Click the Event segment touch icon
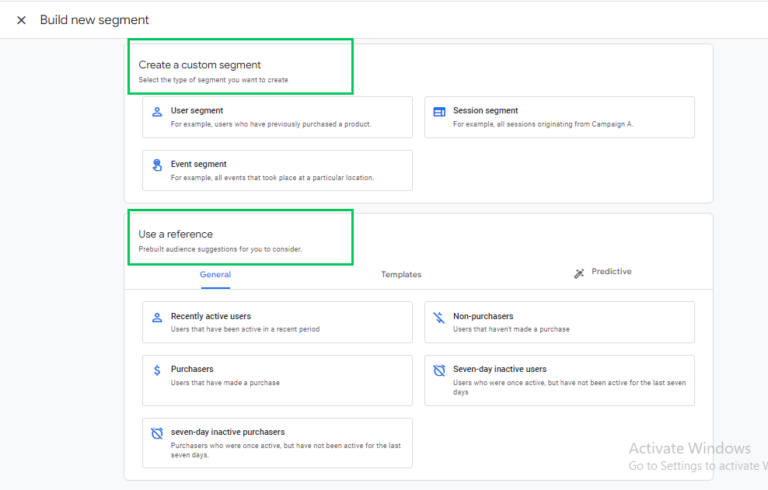 click(157, 165)
